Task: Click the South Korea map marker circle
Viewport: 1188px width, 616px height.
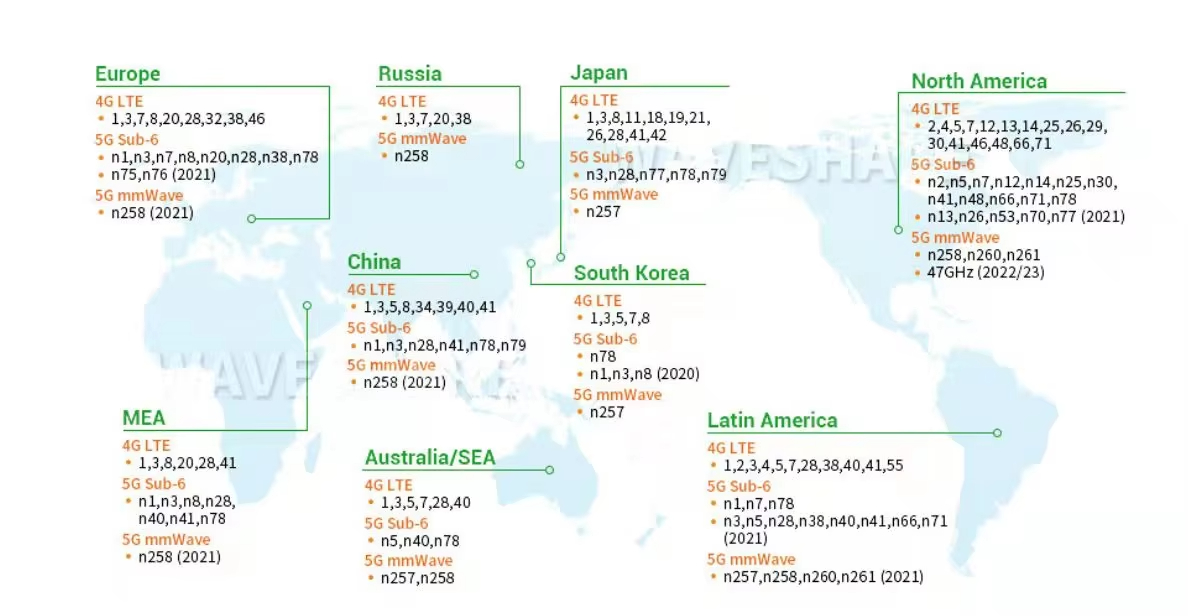Action: click(530, 264)
